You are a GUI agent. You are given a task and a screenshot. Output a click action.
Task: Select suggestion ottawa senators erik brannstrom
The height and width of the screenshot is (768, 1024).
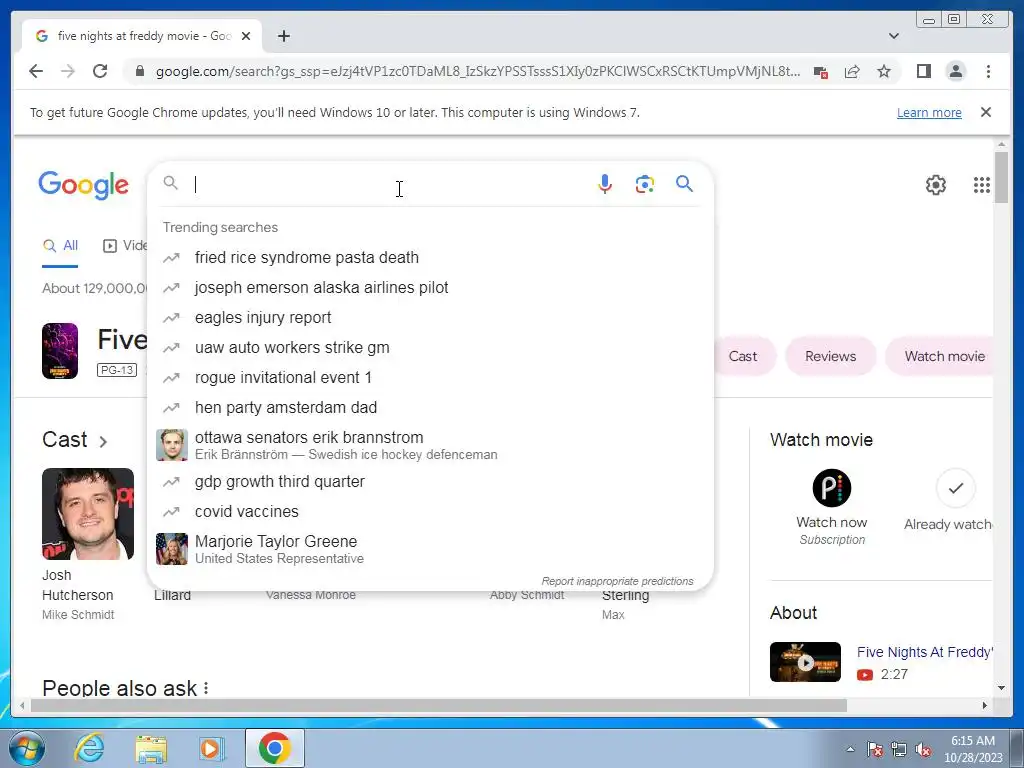click(431, 445)
